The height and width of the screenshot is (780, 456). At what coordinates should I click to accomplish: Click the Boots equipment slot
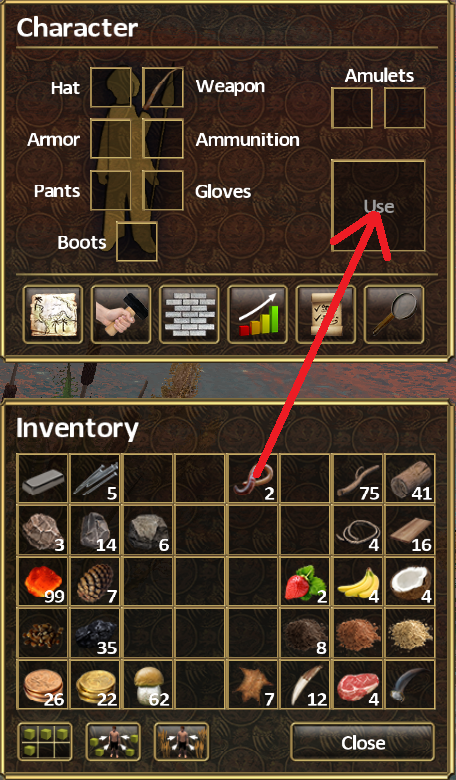click(x=137, y=242)
